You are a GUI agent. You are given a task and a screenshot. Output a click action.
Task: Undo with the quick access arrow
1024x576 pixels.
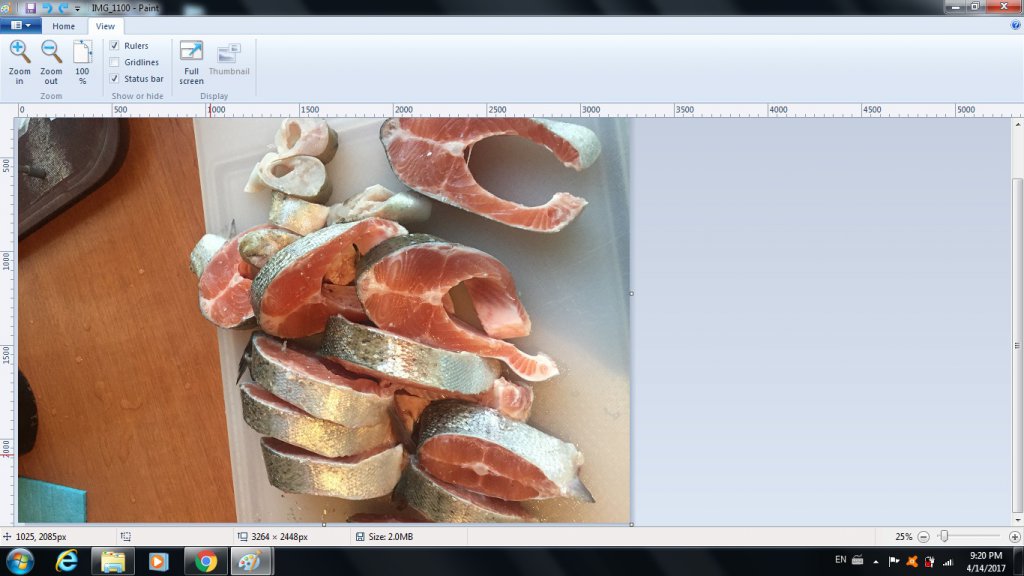46,7
